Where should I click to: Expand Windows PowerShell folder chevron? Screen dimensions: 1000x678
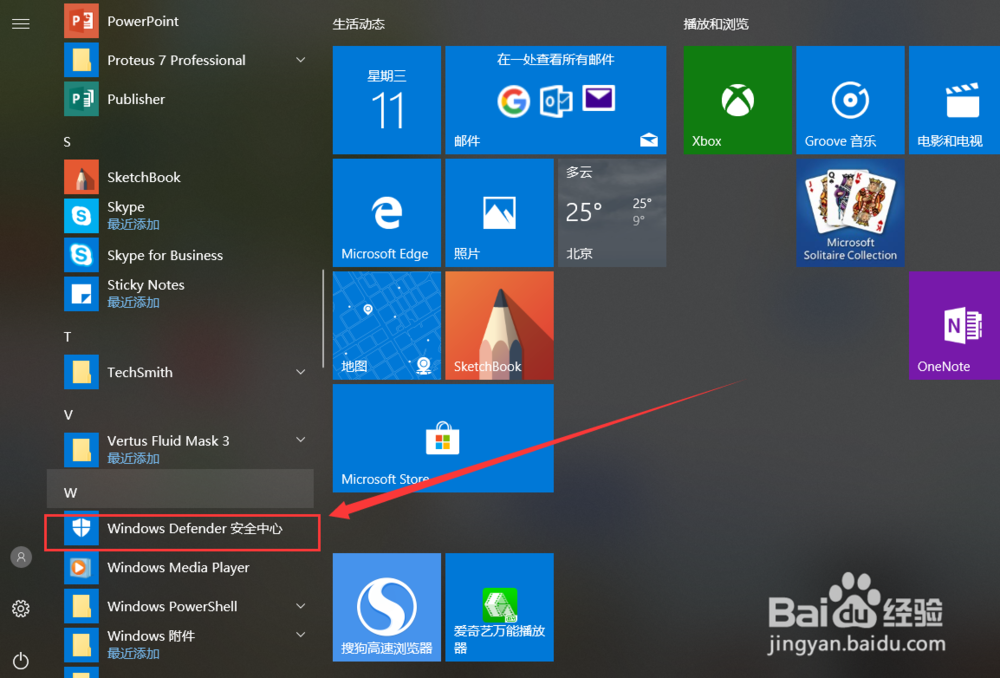click(300, 606)
